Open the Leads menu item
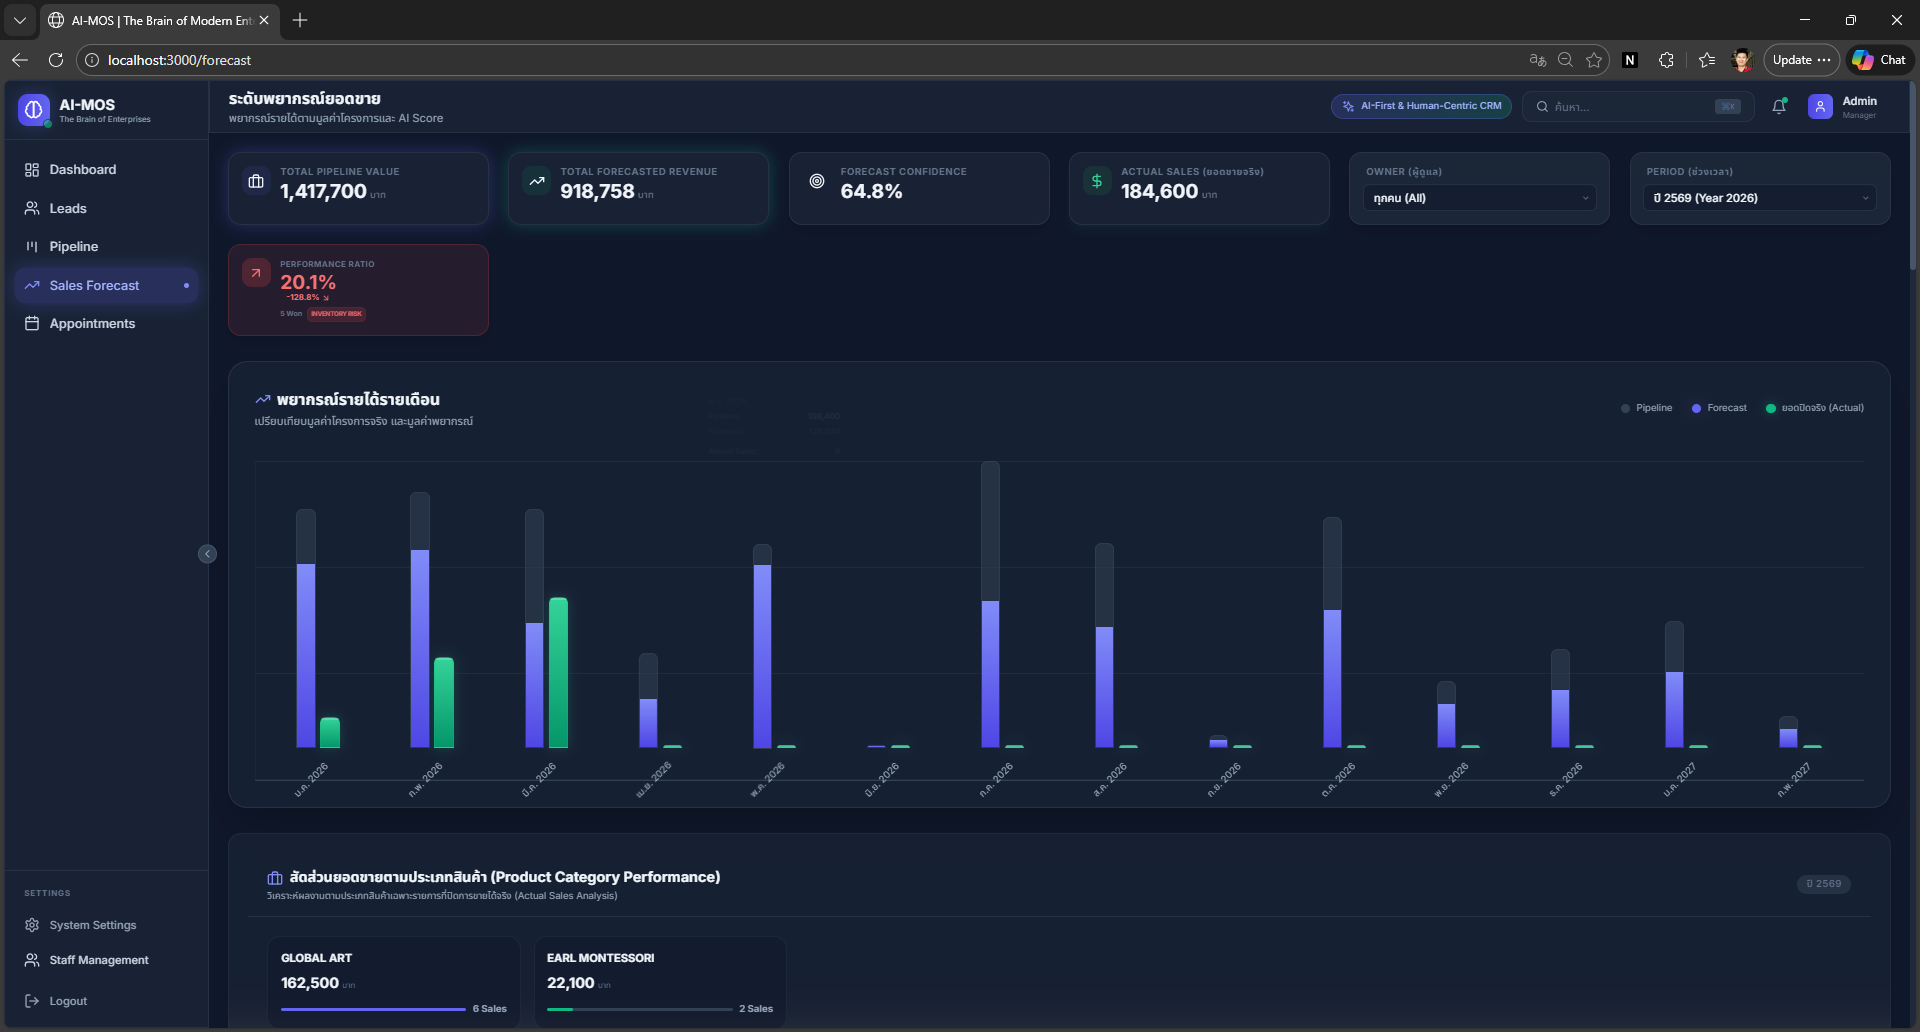The width and height of the screenshot is (1920, 1032). 68,208
